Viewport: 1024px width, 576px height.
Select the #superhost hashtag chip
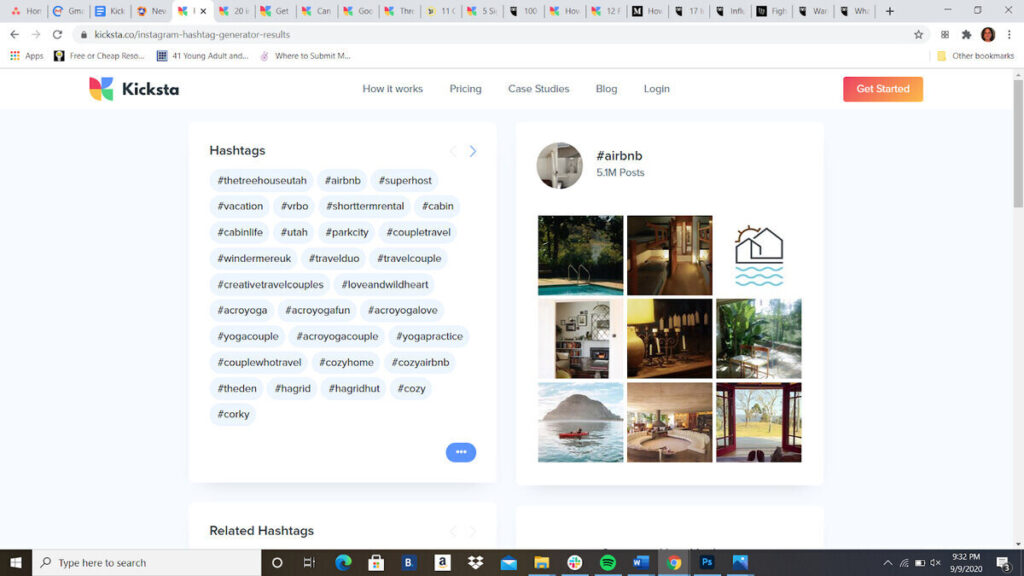tap(405, 180)
